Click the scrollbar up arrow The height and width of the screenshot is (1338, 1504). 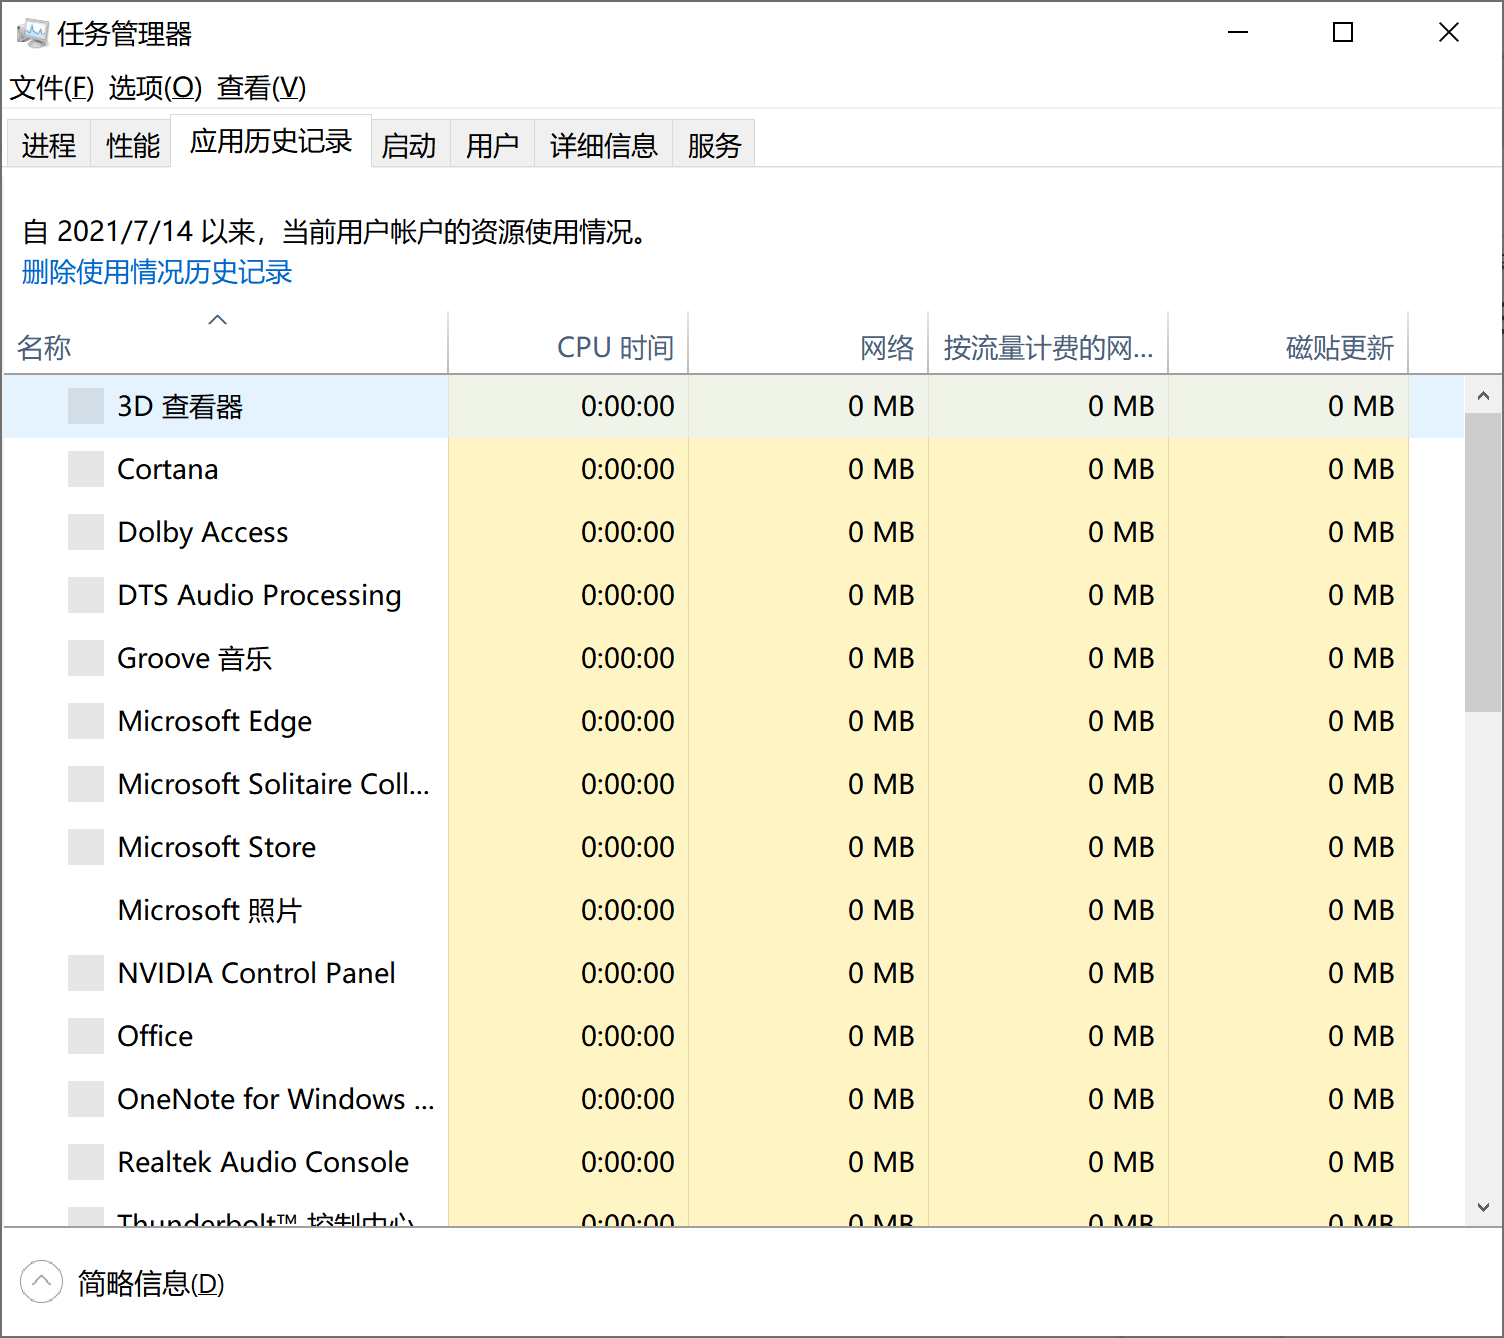(x=1483, y=396)
